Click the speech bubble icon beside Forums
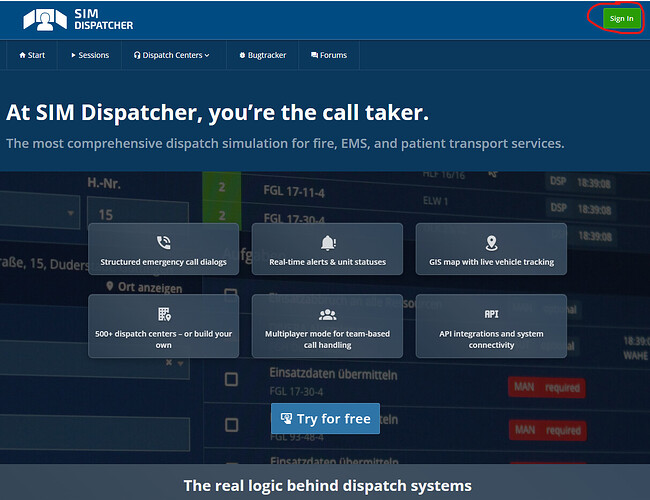This screenshot has height=500, width=650. pyautogui.click(x=315, y=55)
